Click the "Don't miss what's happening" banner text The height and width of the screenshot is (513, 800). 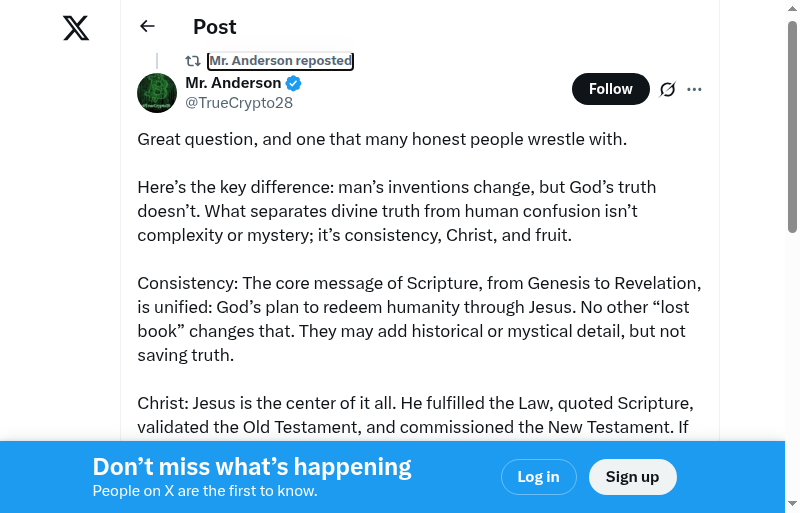coord(252,467)
